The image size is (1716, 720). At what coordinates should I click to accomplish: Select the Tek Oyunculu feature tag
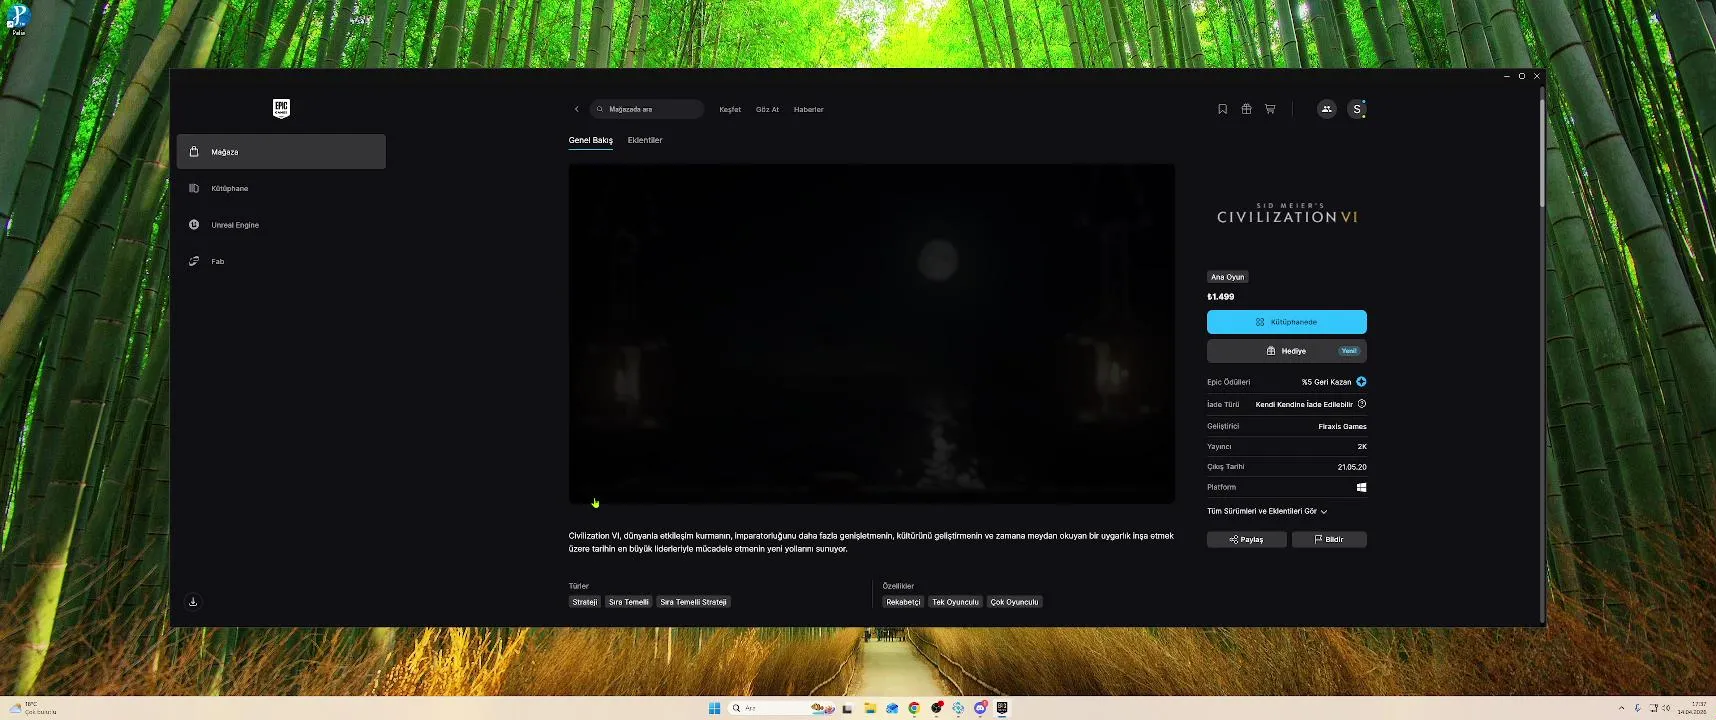pos(955,602)
